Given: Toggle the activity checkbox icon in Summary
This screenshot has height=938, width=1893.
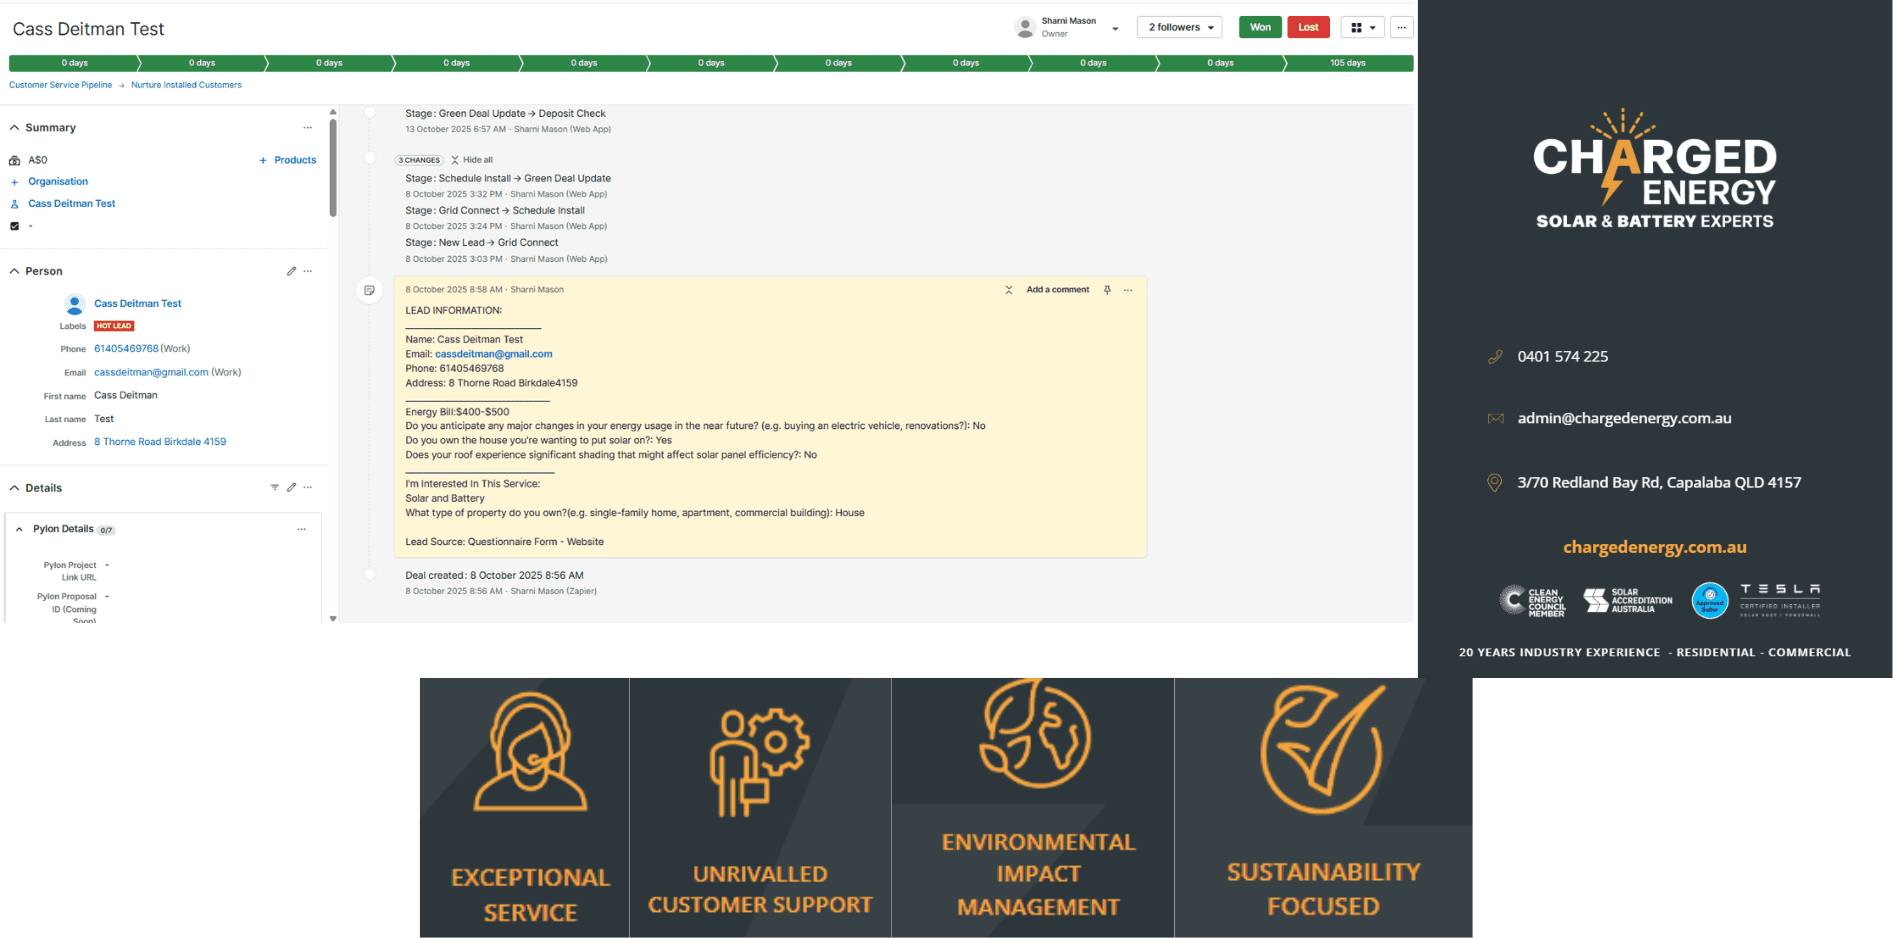Looking at the screenshot, I should 14,226.
